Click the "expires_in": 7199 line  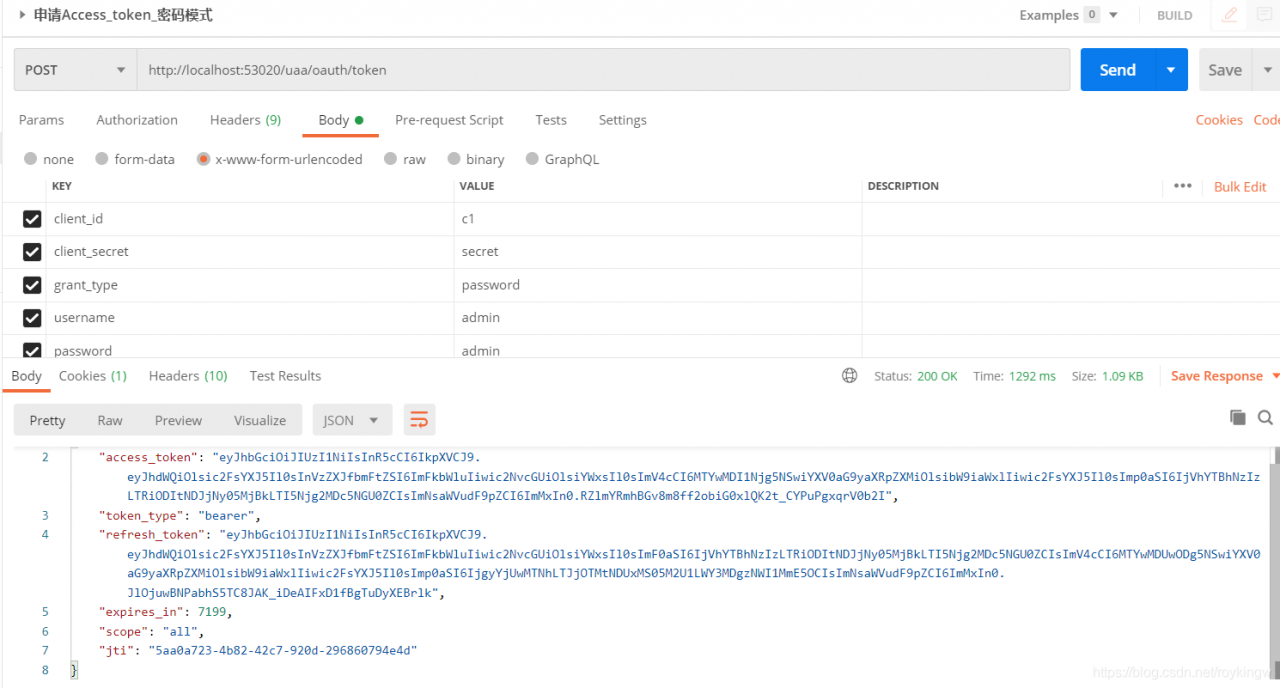tap(165, 612)
